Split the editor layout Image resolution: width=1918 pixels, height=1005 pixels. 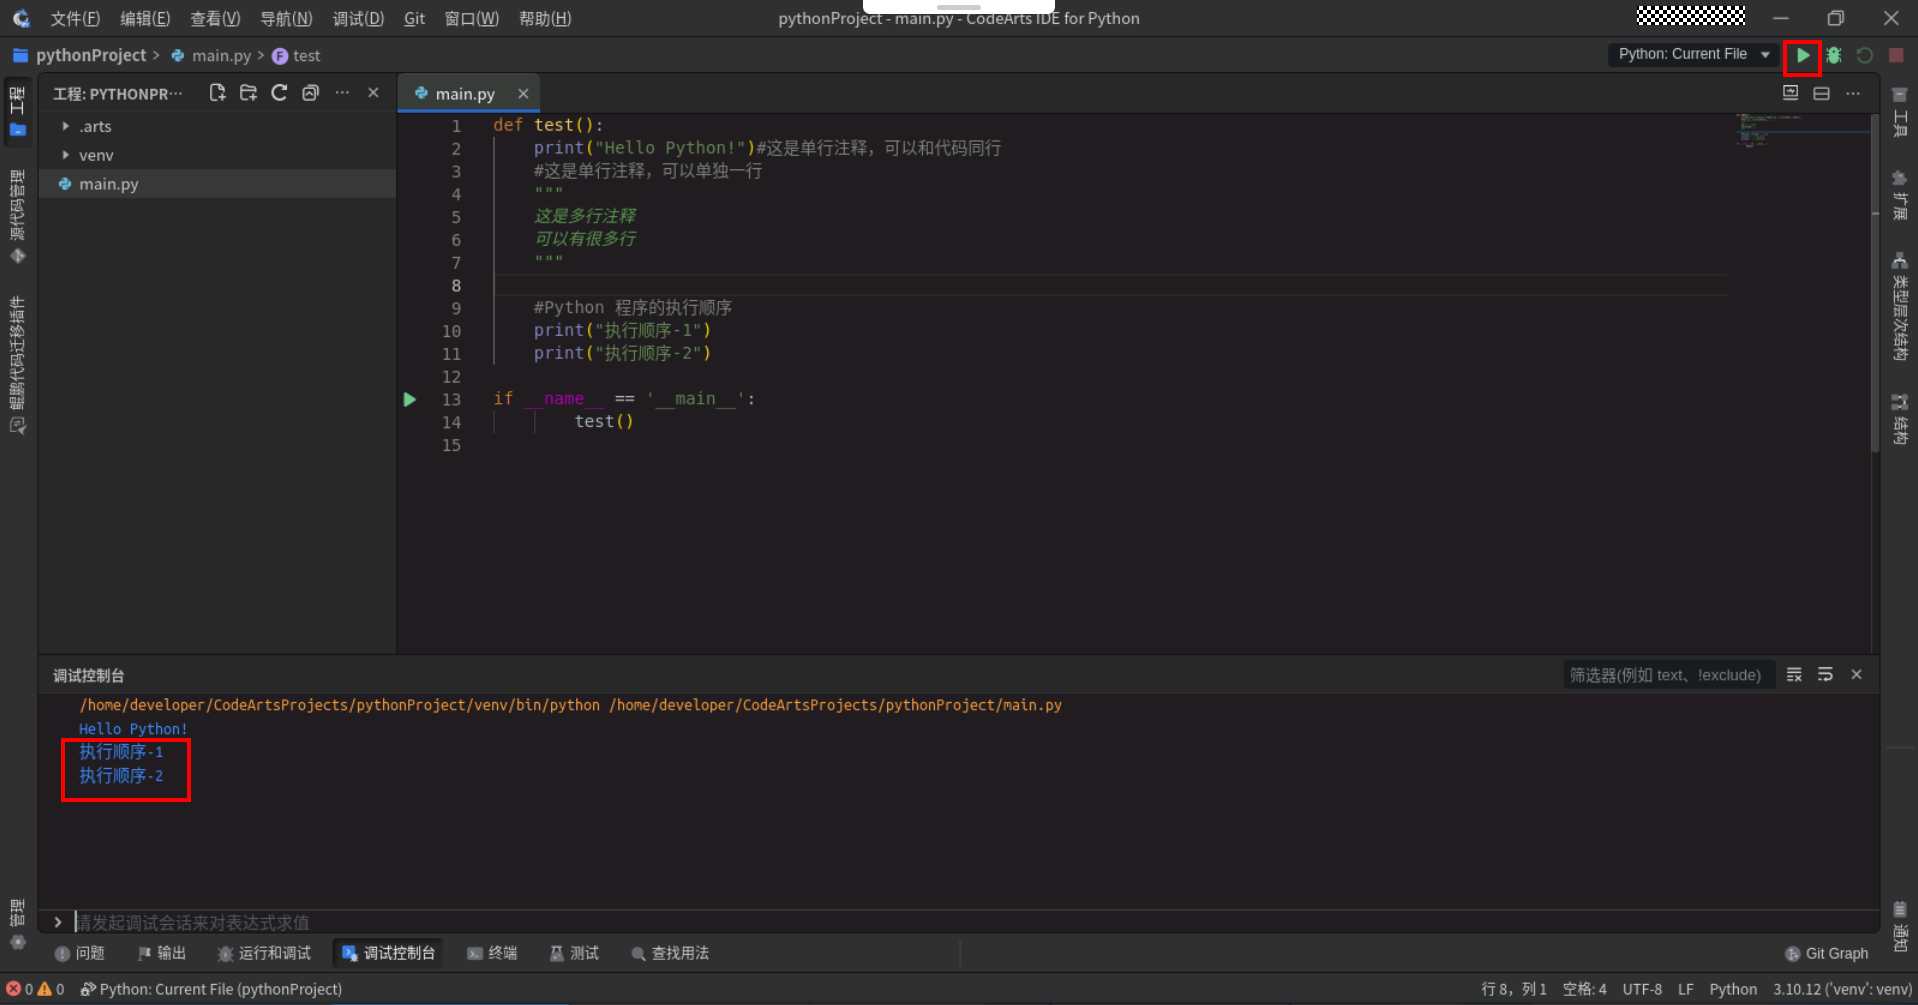pos(1821,93)
